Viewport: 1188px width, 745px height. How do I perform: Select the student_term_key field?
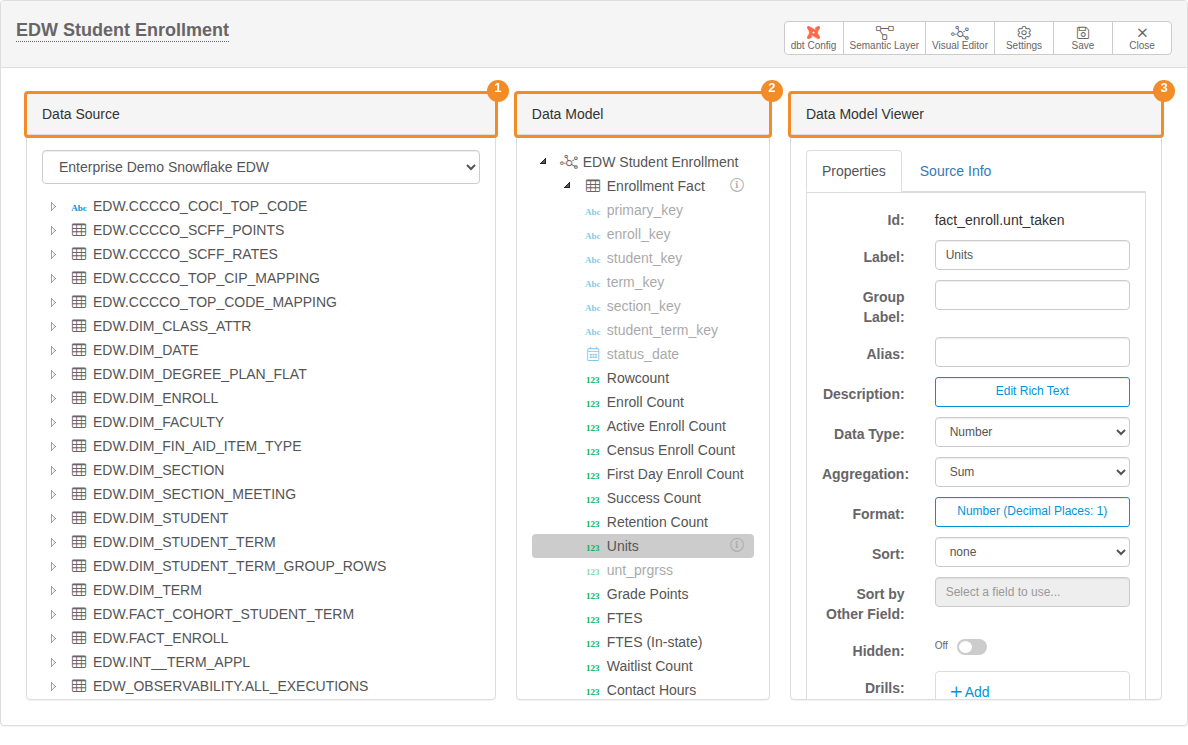tap(662, 330)
